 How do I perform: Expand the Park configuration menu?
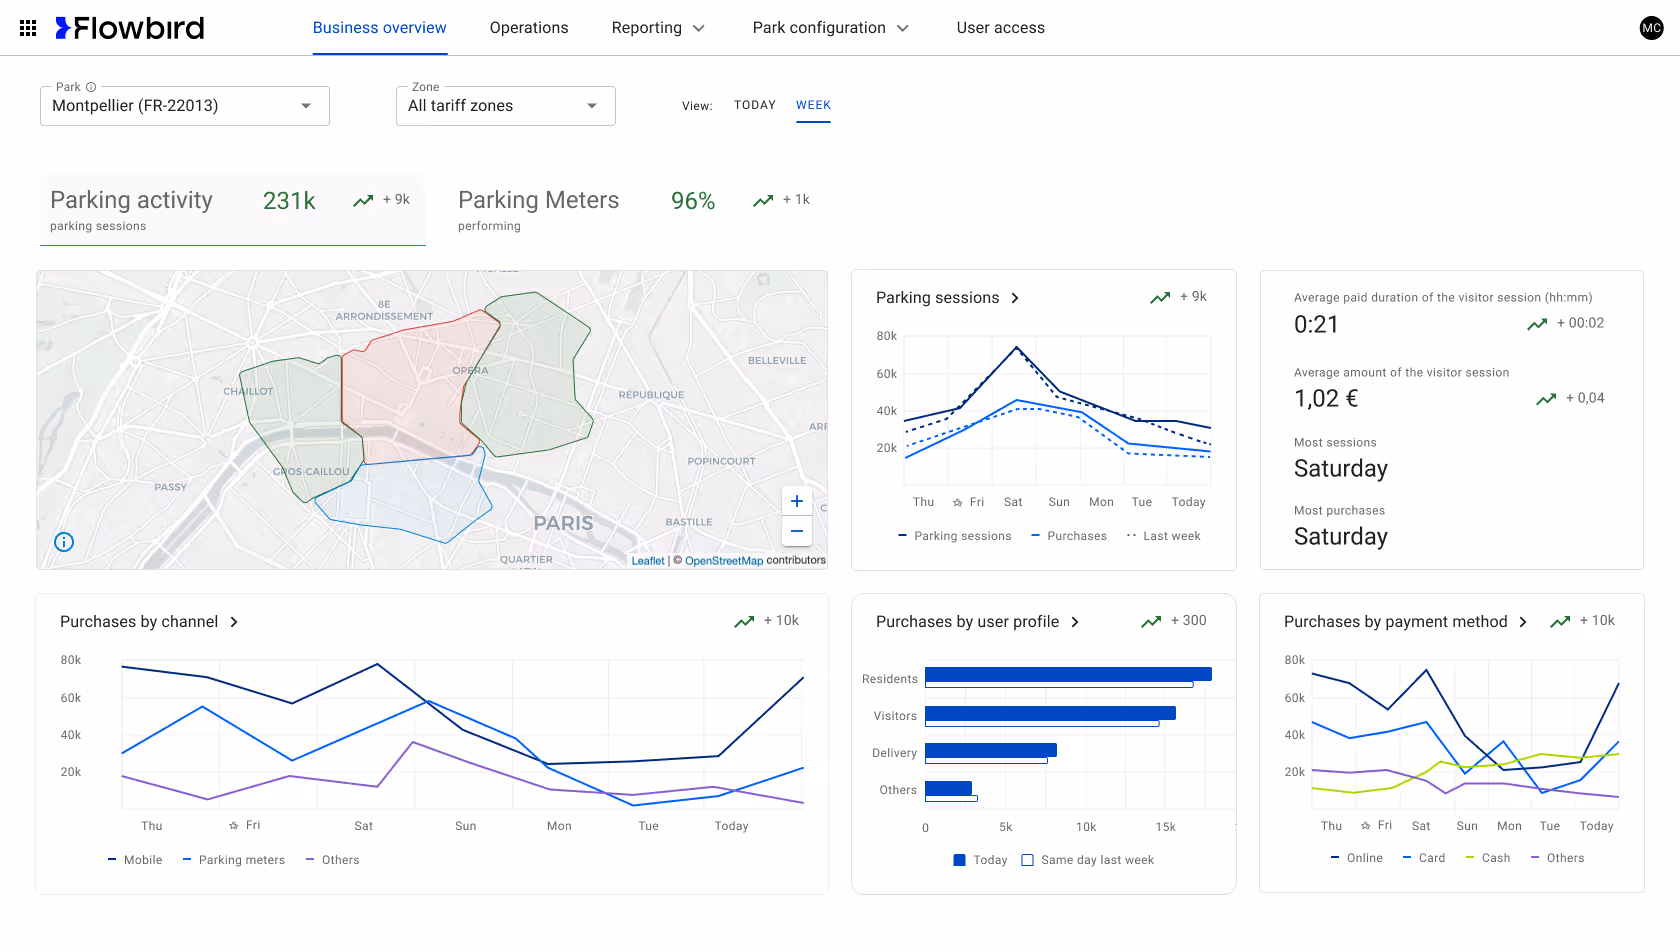click(831, 28)
